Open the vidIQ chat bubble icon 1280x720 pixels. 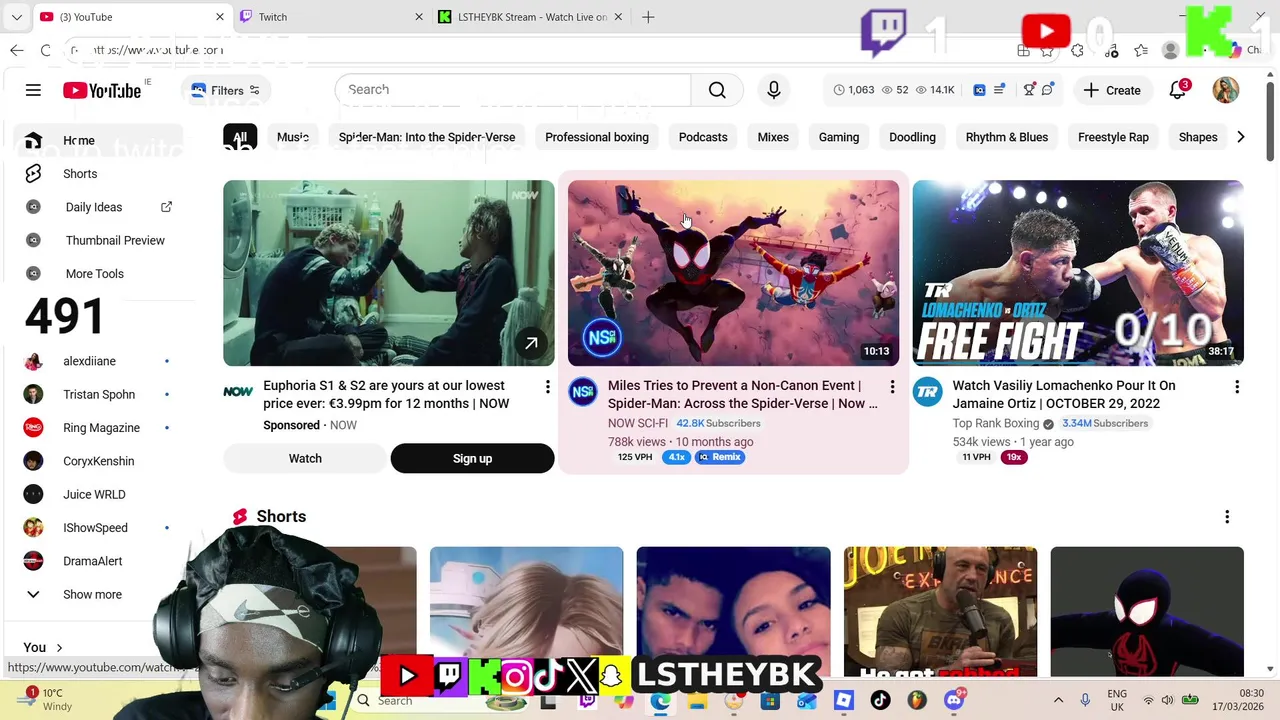click(1047, 90)
